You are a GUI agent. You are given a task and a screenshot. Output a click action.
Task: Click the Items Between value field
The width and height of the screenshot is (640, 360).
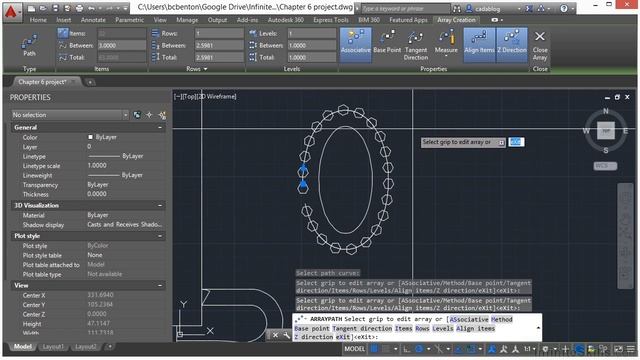click(122, 45)
